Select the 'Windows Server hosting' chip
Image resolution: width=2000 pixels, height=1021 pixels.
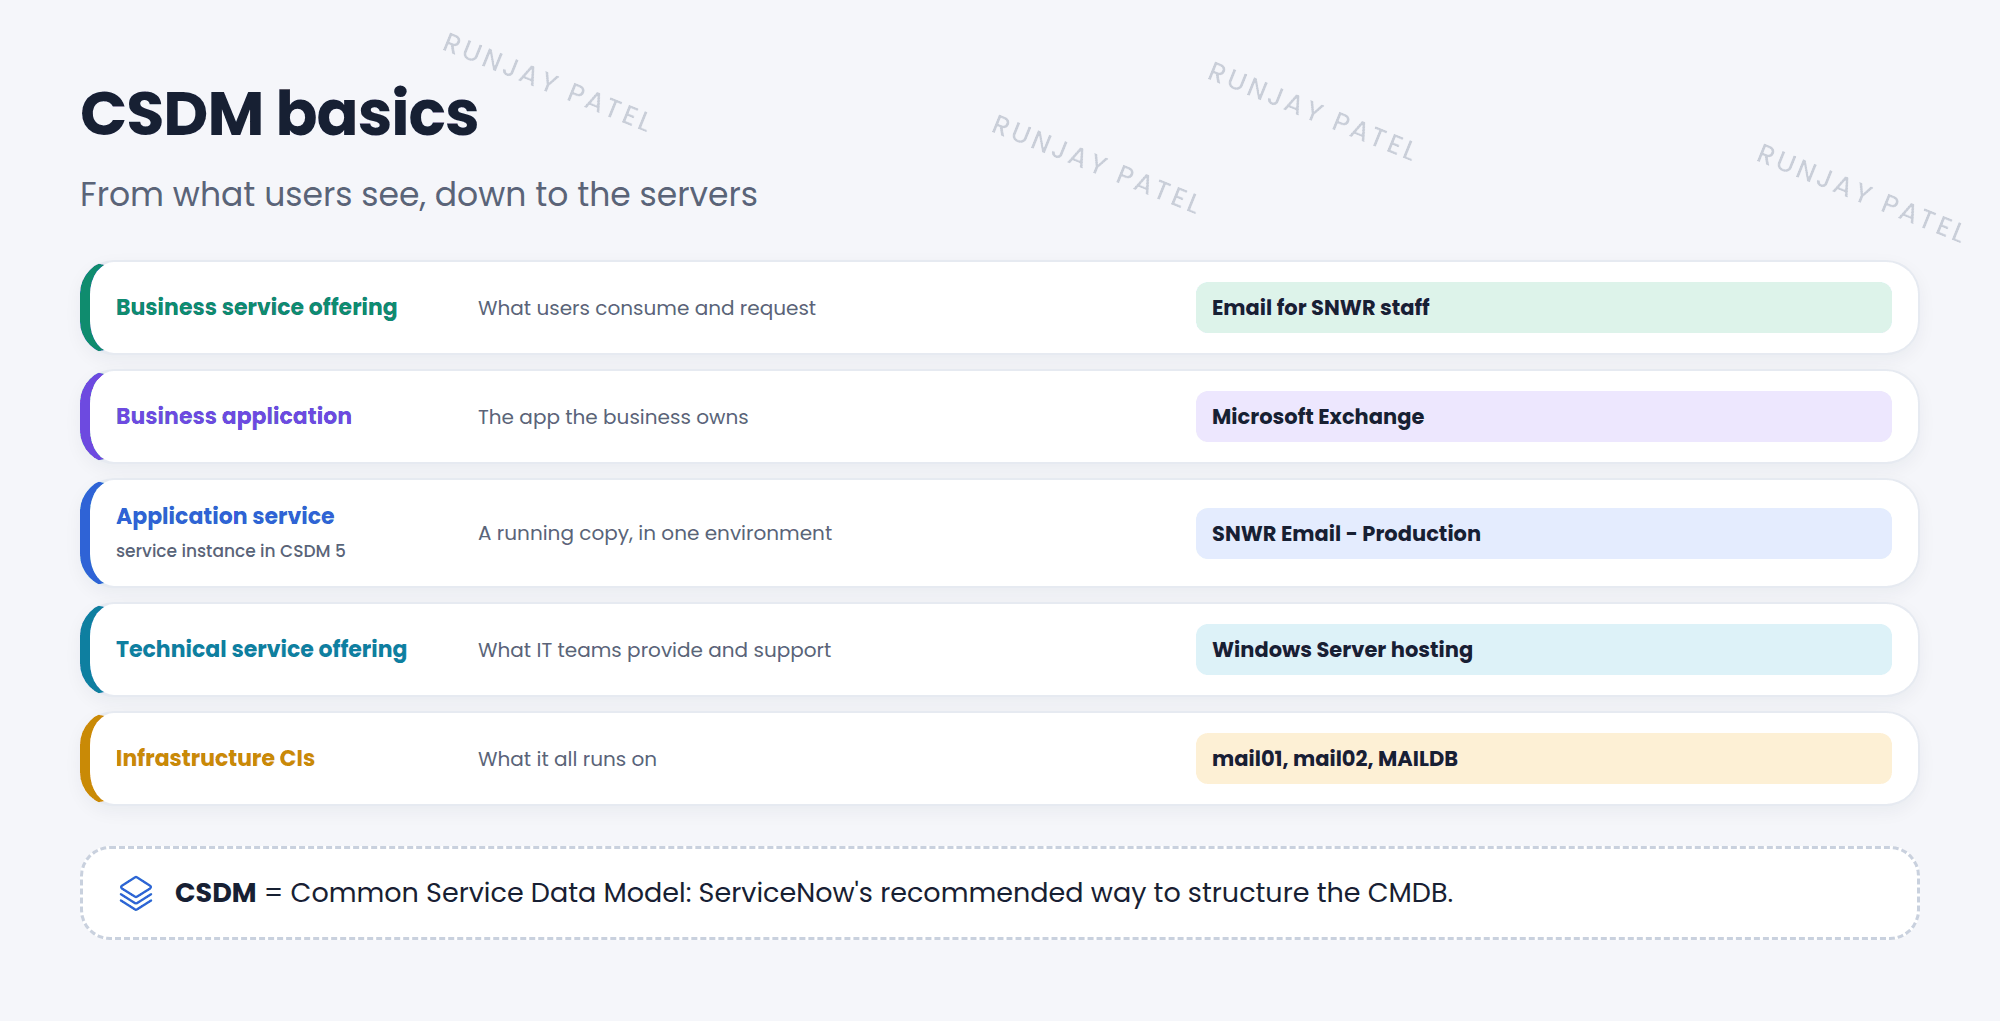click(x=1543, y=649)
